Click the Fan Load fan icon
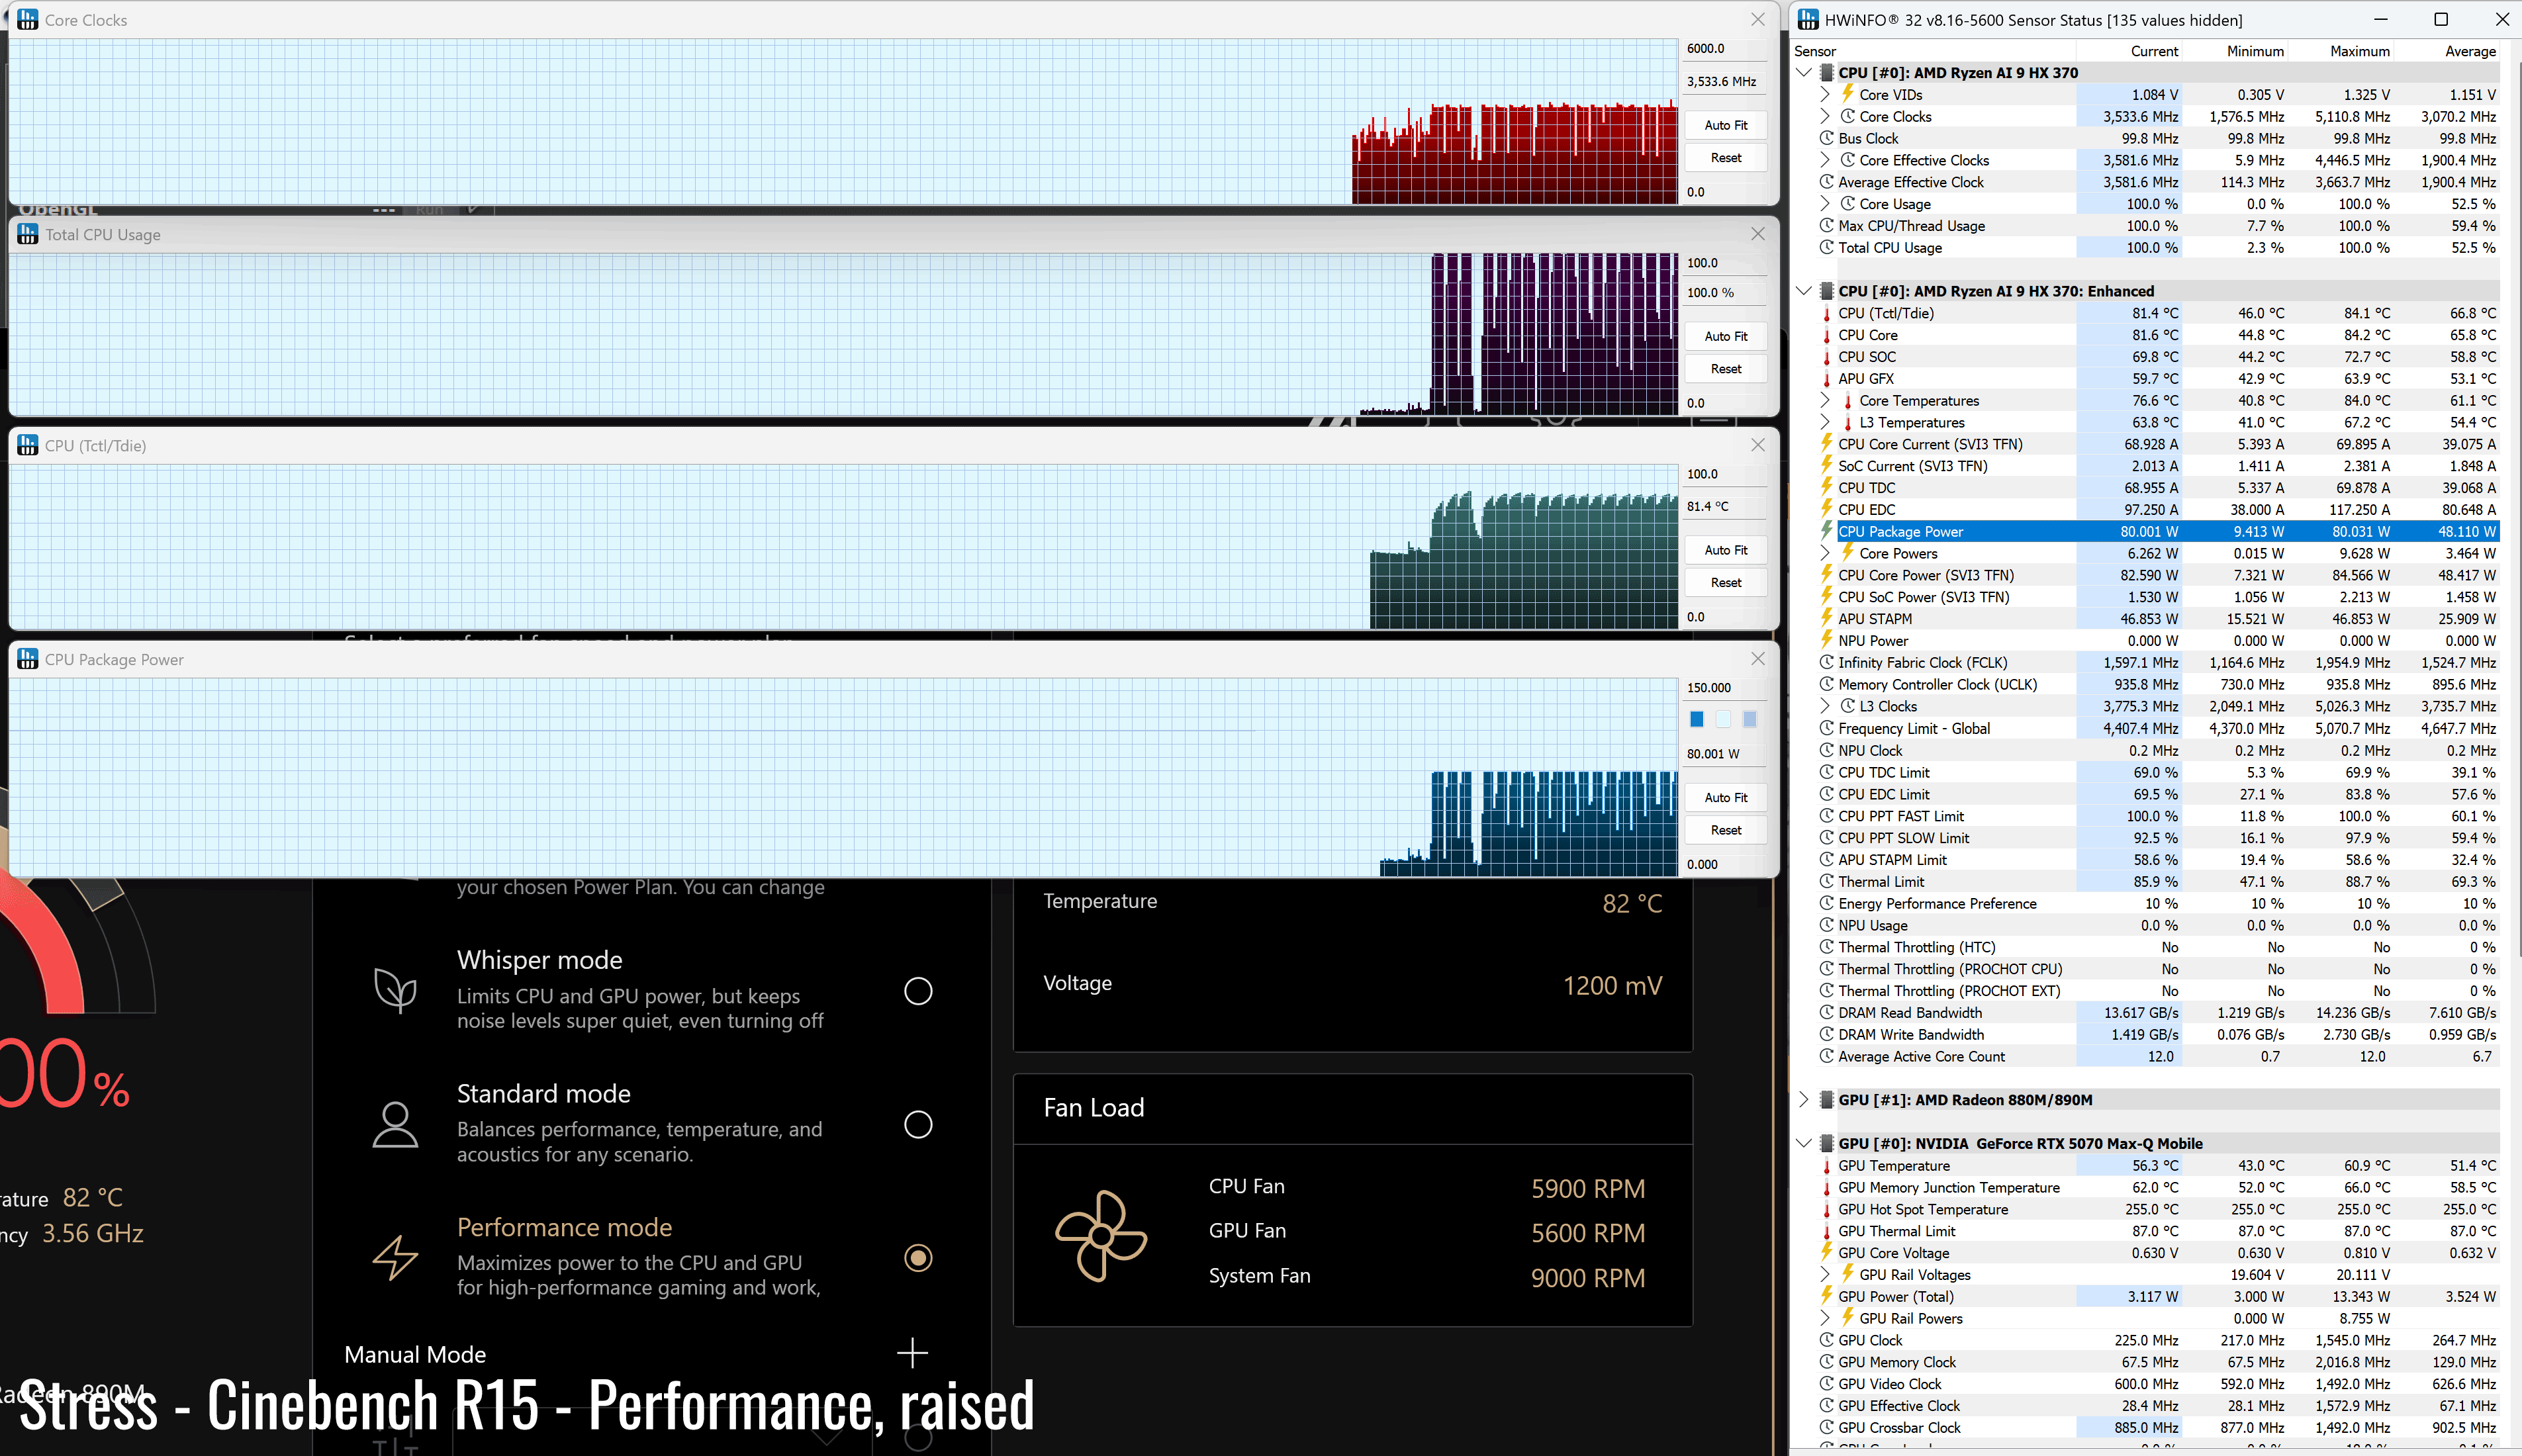The image size is (2522, 1456). pos(1101,1235)
